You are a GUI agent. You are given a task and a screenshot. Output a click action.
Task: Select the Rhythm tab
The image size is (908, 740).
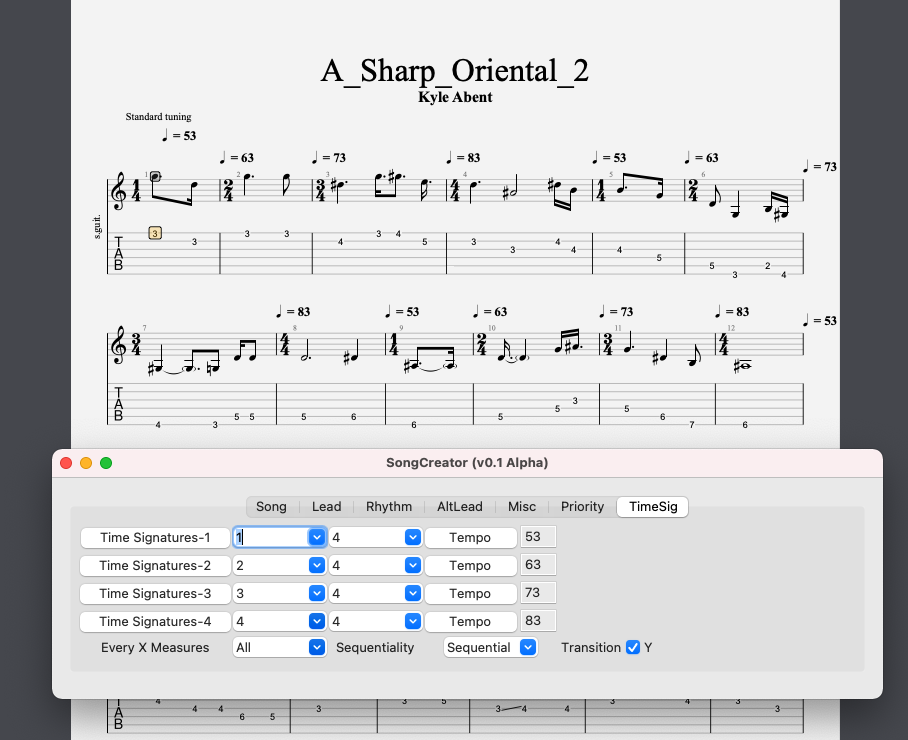pos(389,507)
